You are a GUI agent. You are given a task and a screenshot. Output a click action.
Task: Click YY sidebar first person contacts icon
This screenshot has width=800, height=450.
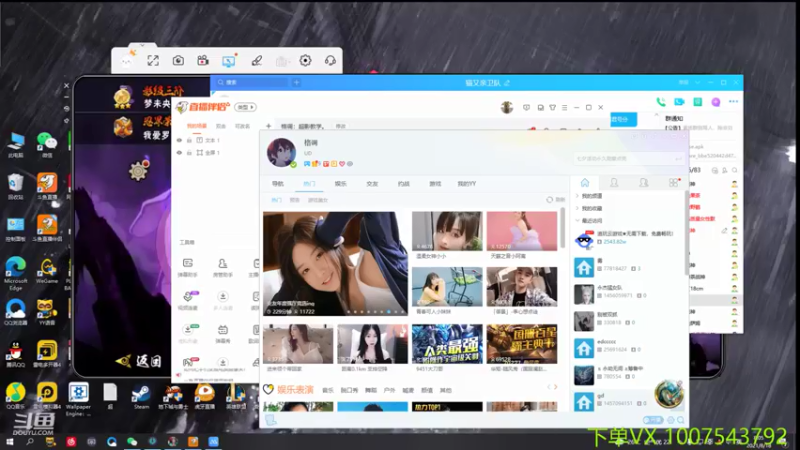(x=614, y=183)
